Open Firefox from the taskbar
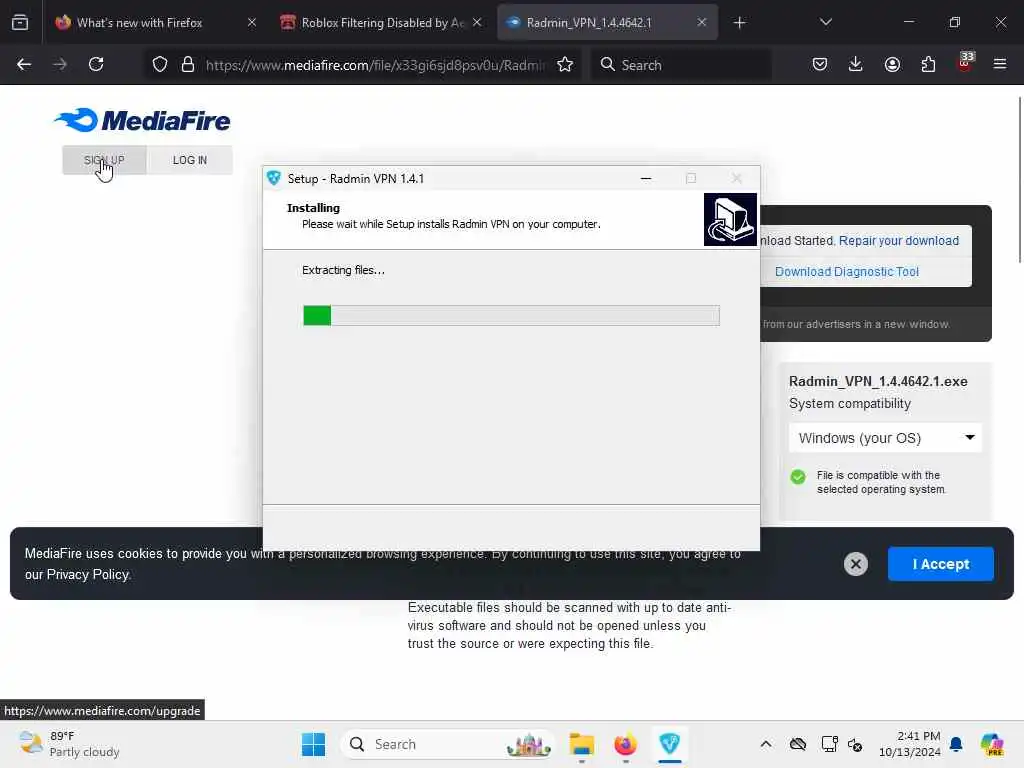Viewport: 1024px width, 768px height. [625, 744]
